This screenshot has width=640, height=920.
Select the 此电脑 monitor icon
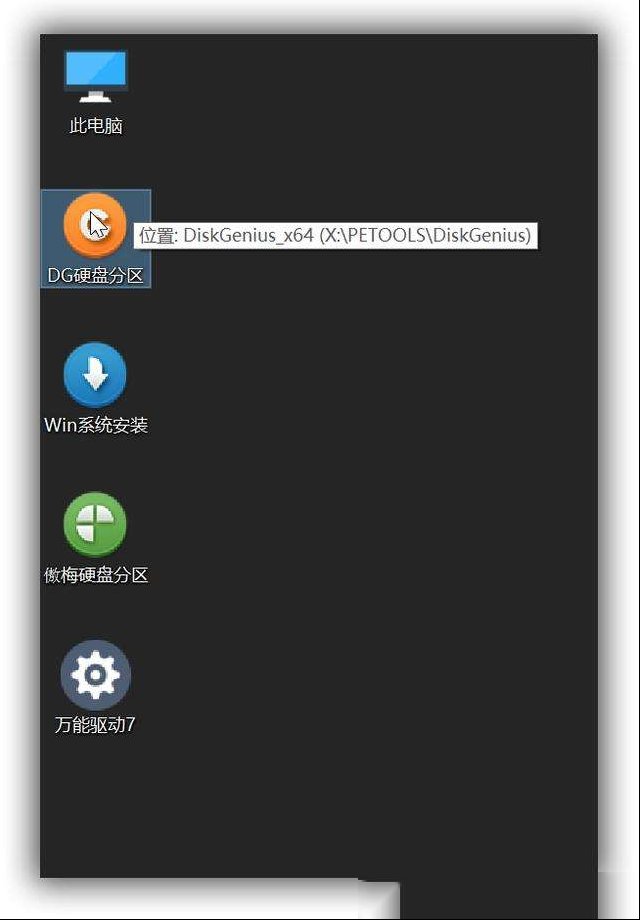tap(96, 77)
